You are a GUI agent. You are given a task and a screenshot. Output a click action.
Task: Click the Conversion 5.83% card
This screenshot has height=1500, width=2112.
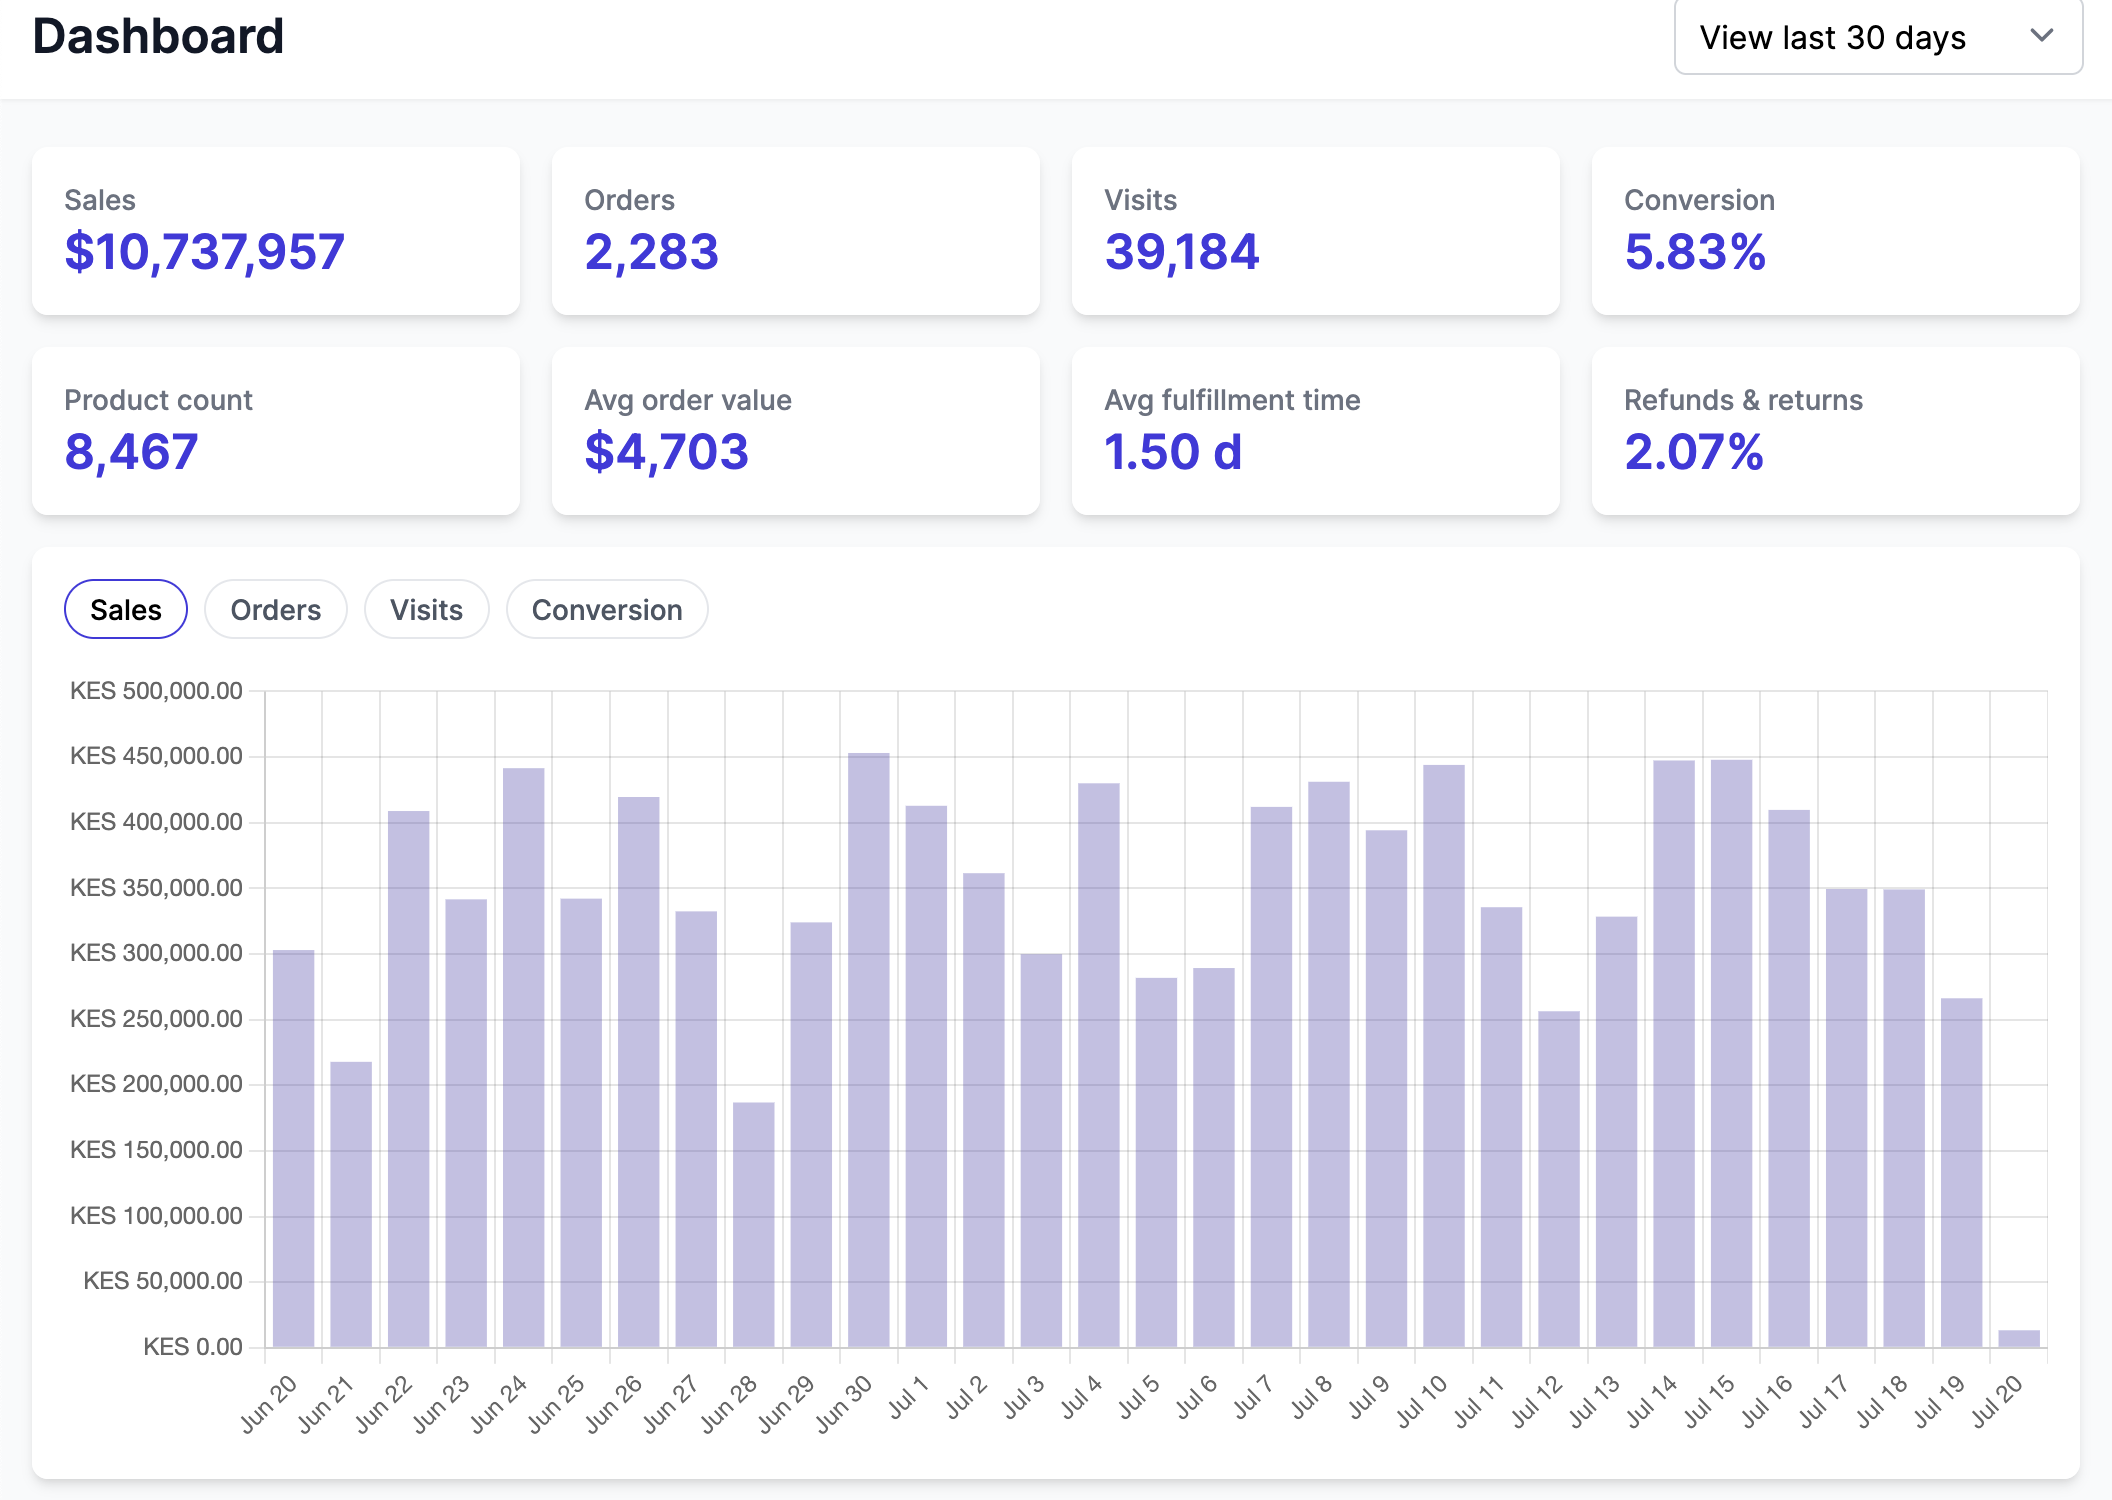(x=1836, y=231)
